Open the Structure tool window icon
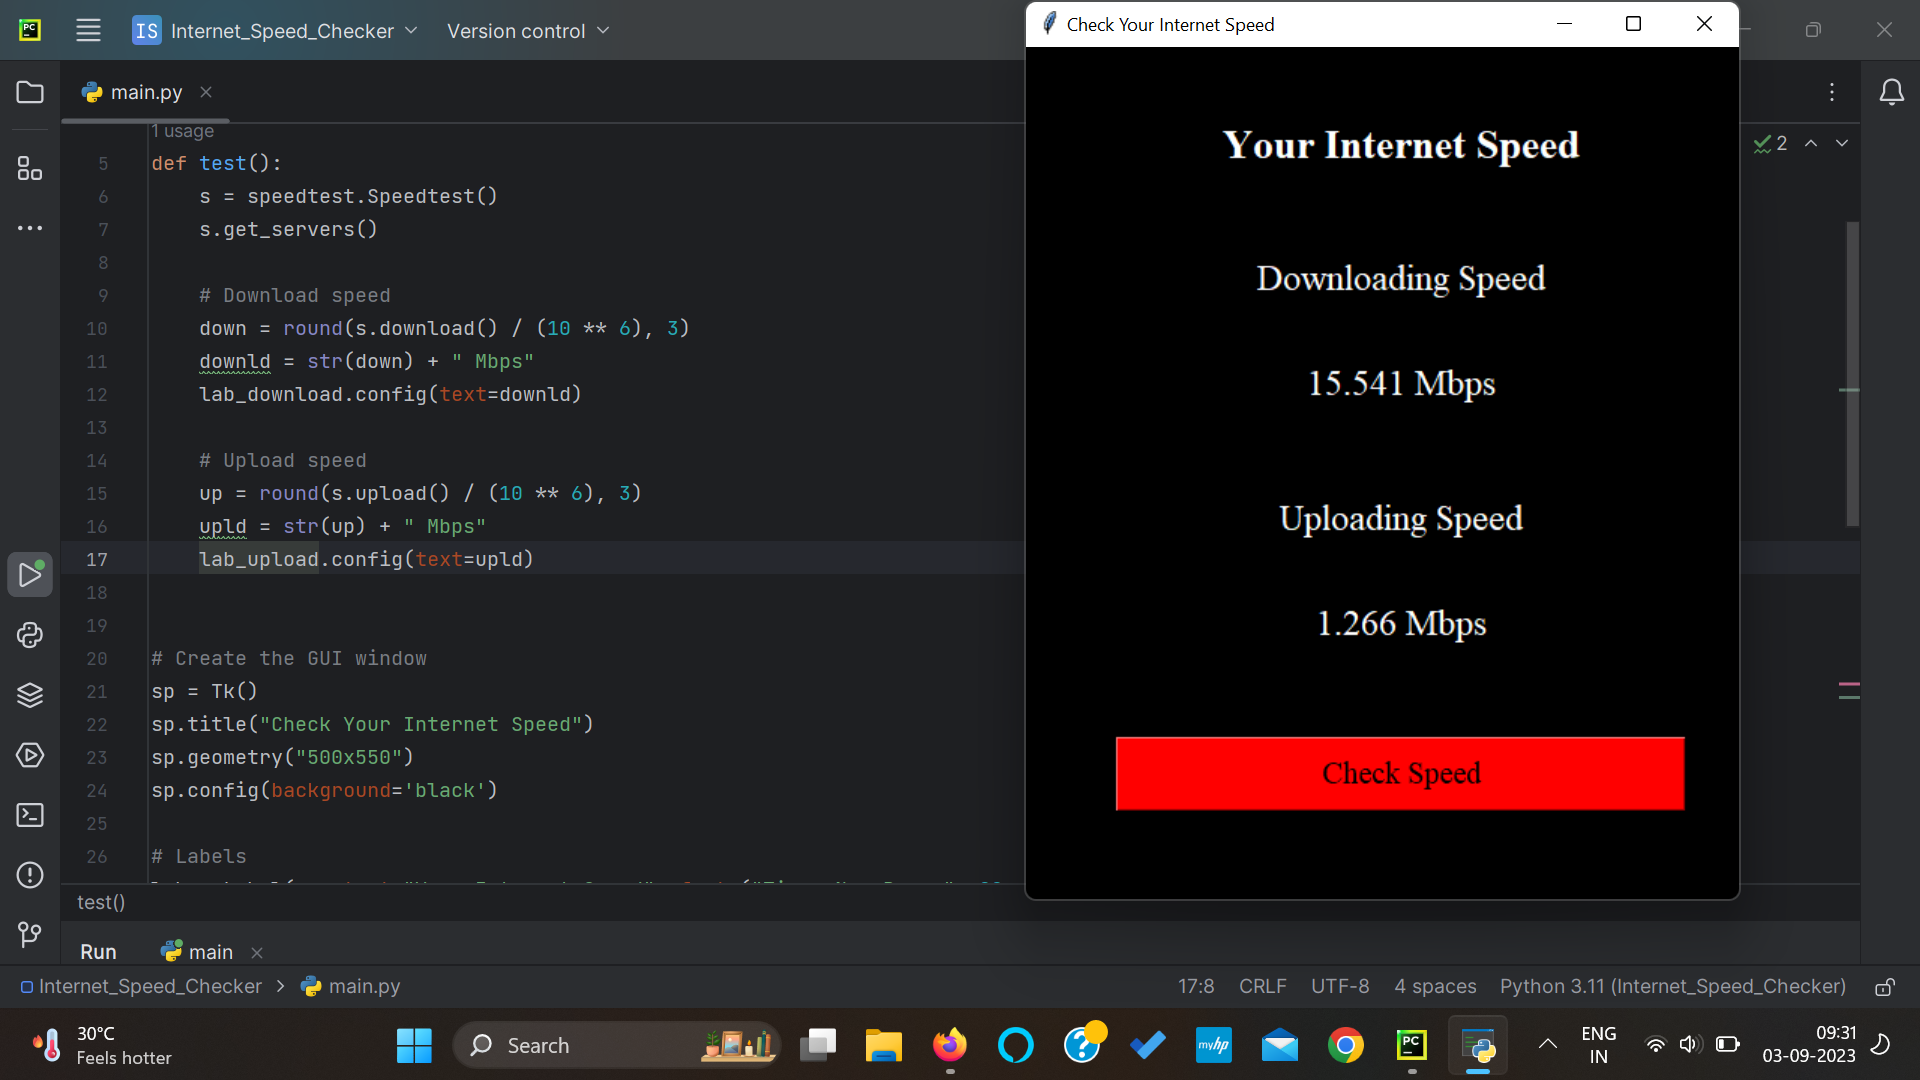 30,168
